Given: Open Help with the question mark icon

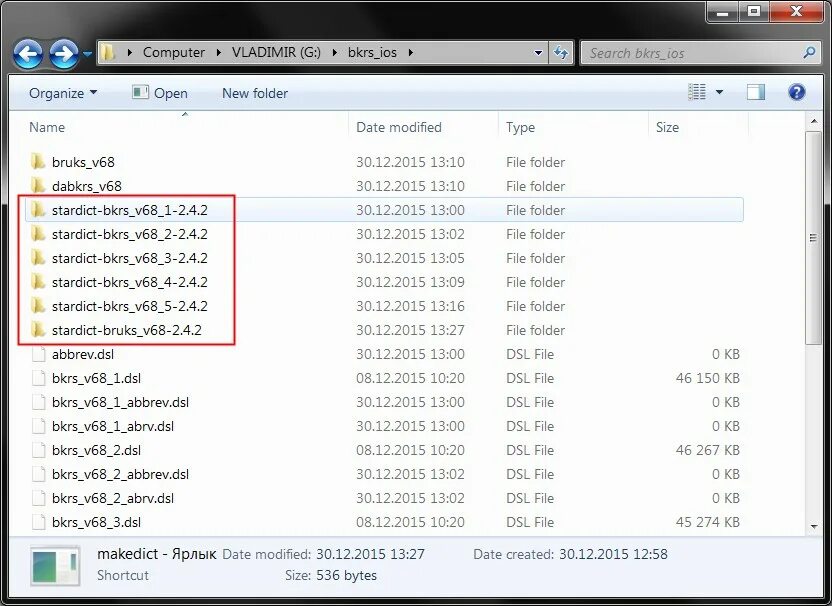Looking at the screenshot, I should point(796,92).
